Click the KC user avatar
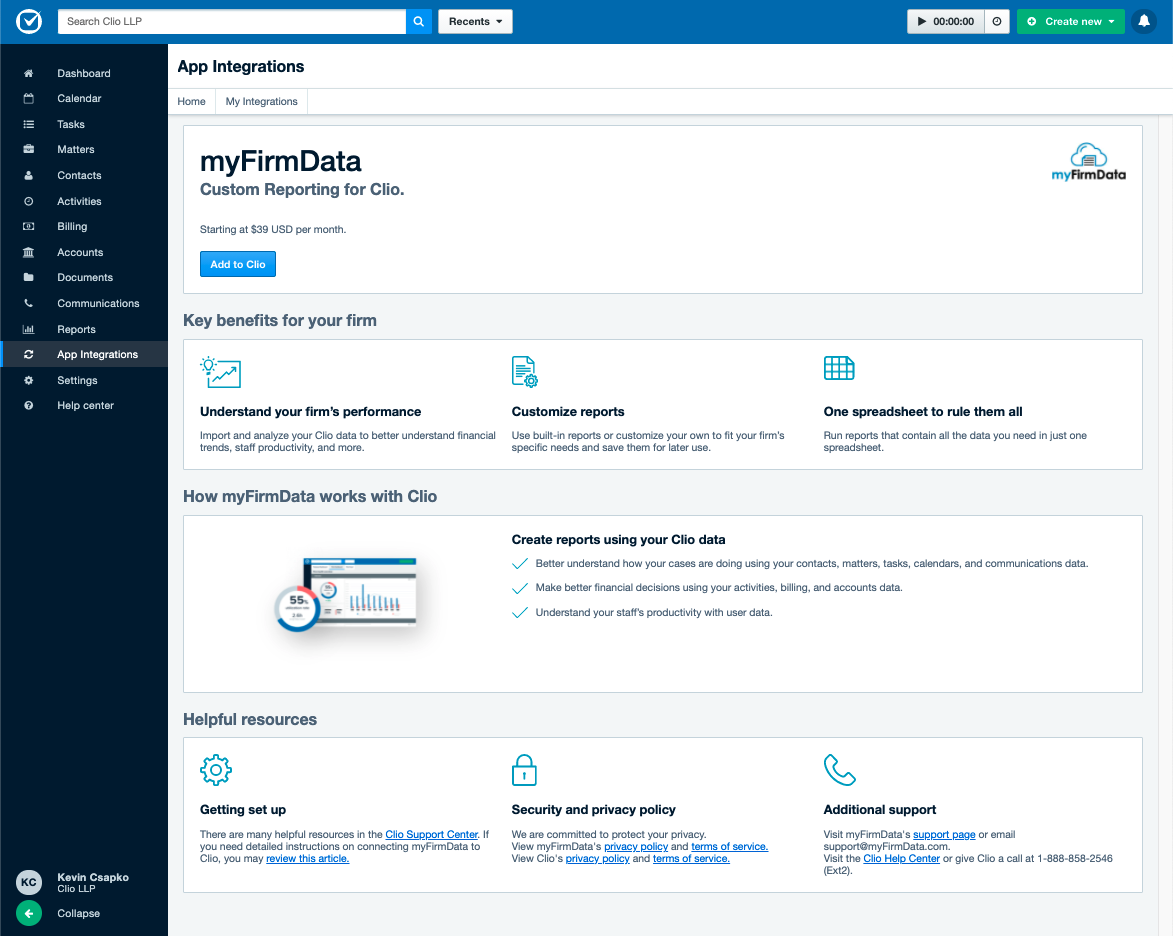Viewport: 1173px width, 936px height. point(29,882)
